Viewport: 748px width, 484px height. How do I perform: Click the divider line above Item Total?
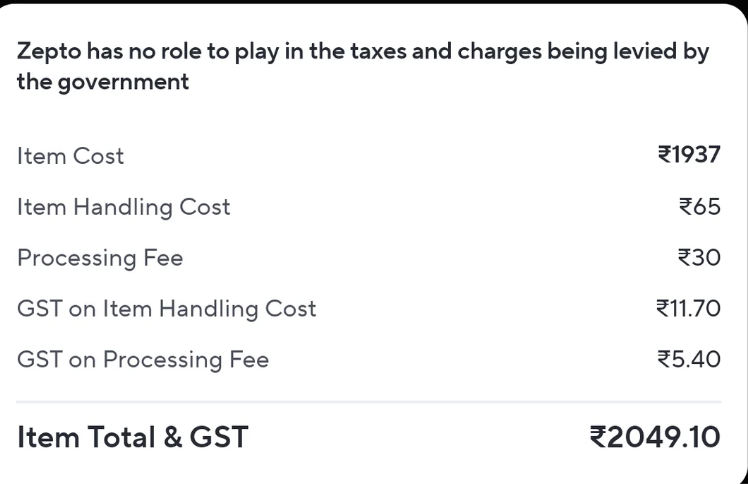point(369,402)
